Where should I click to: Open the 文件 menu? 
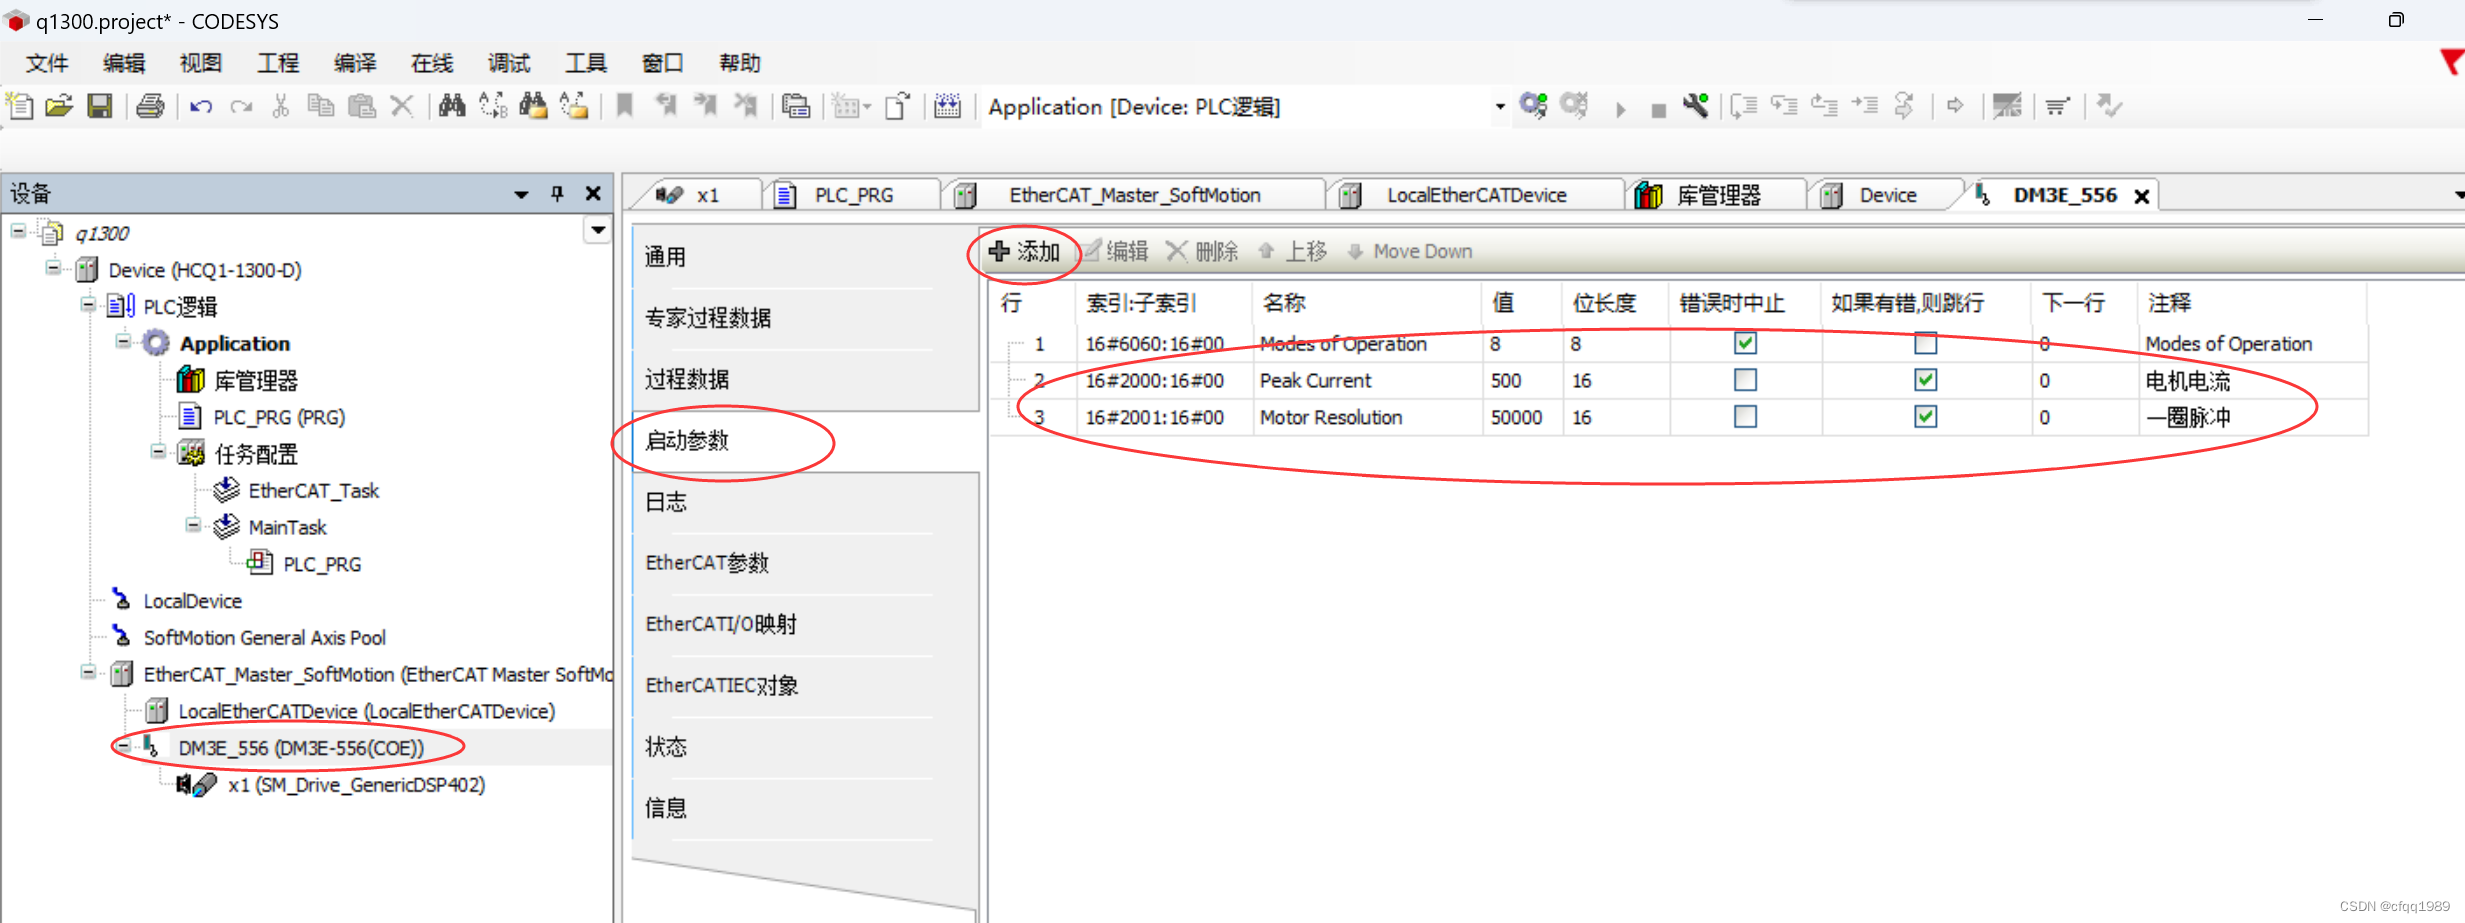(x=46, y=63)
